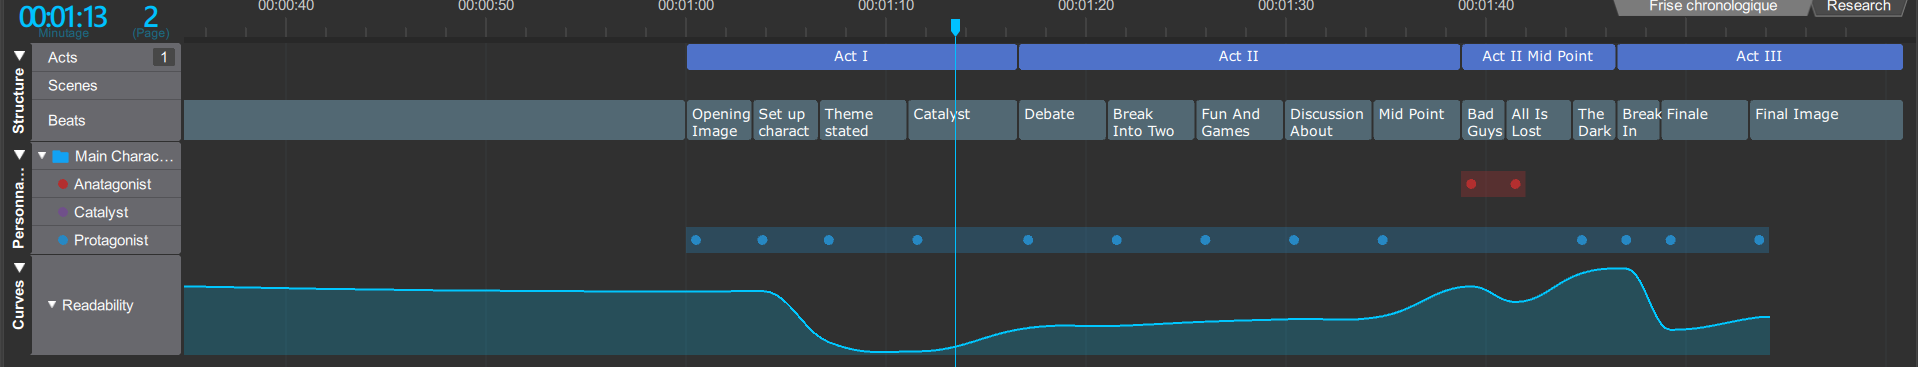Select the Act I block
Image resolution: width=1918 pixels, height=367 pixels.
[x=851, y=56]
